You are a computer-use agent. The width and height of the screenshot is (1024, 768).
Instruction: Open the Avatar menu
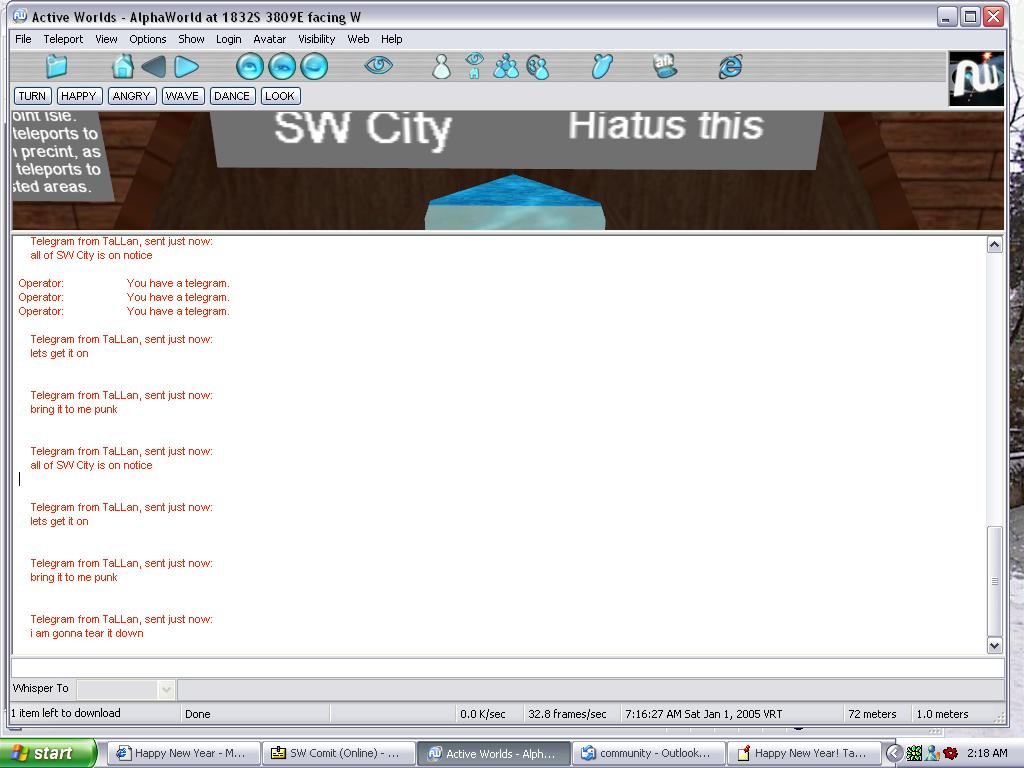point(269,39)
